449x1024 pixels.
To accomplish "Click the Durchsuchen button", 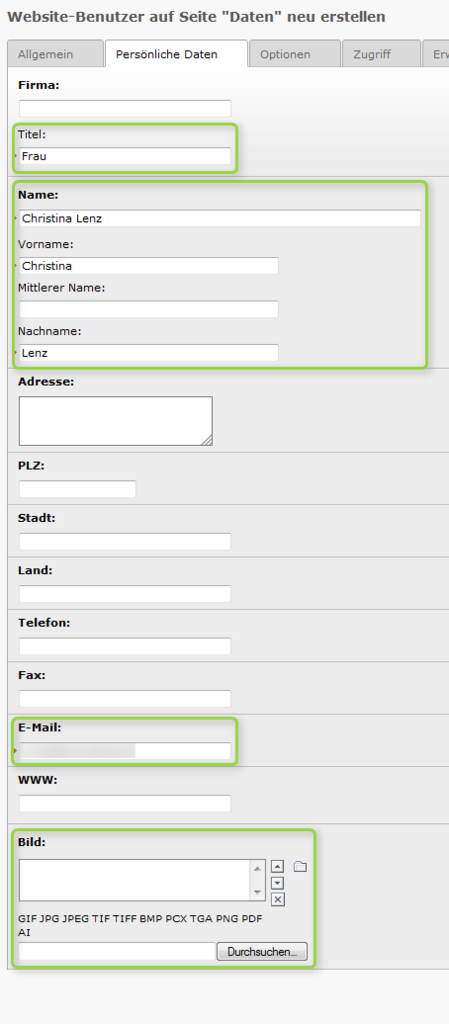I will click(262, 952).
